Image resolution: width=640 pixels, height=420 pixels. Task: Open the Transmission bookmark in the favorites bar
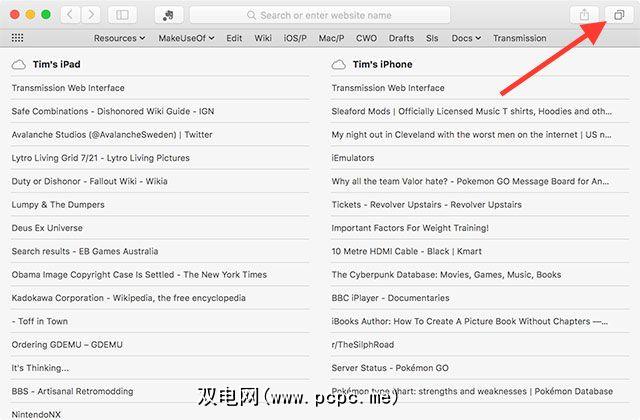(520, 38)
